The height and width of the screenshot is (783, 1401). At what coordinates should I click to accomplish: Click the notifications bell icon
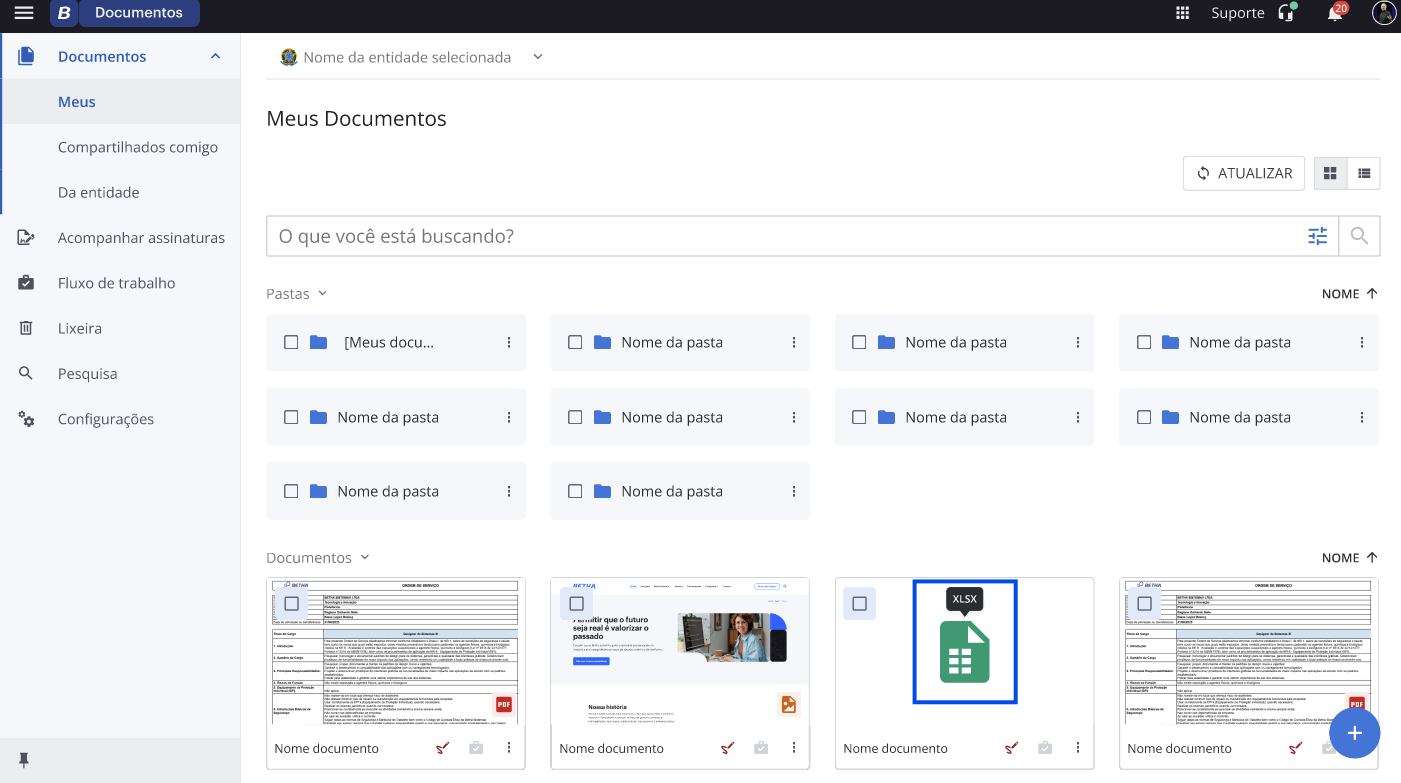tap(1334, 13)
